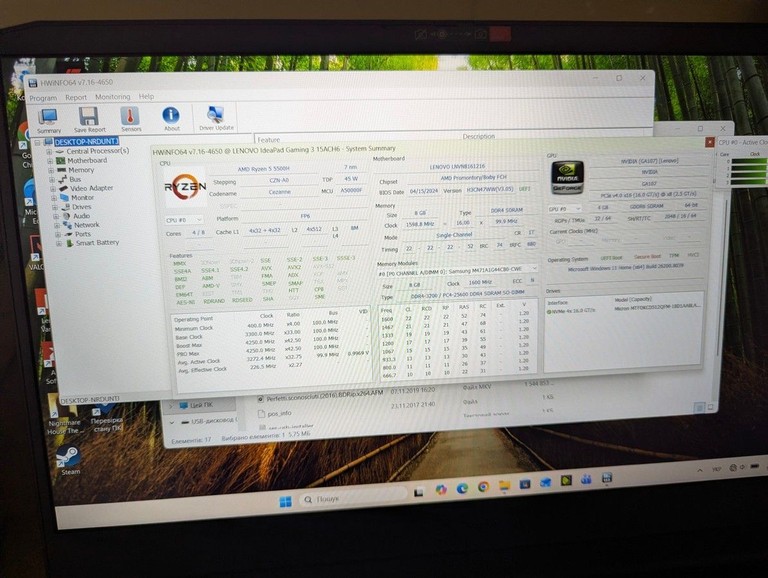Viewport: 768px width, 578px height.
Task: Expand the Drives tree node
Action: click(55, 207)
